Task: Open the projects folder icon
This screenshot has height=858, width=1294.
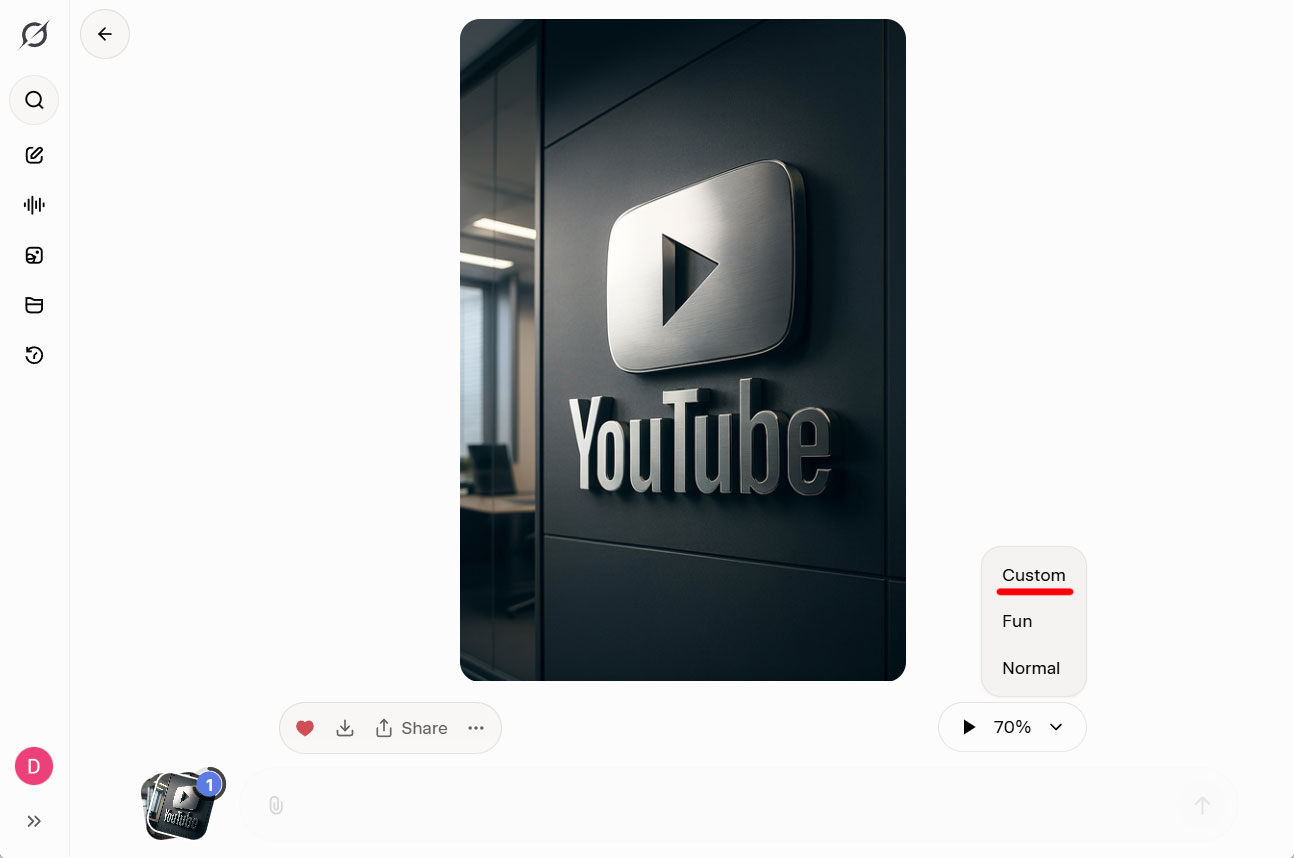Action: coord(34,305)
